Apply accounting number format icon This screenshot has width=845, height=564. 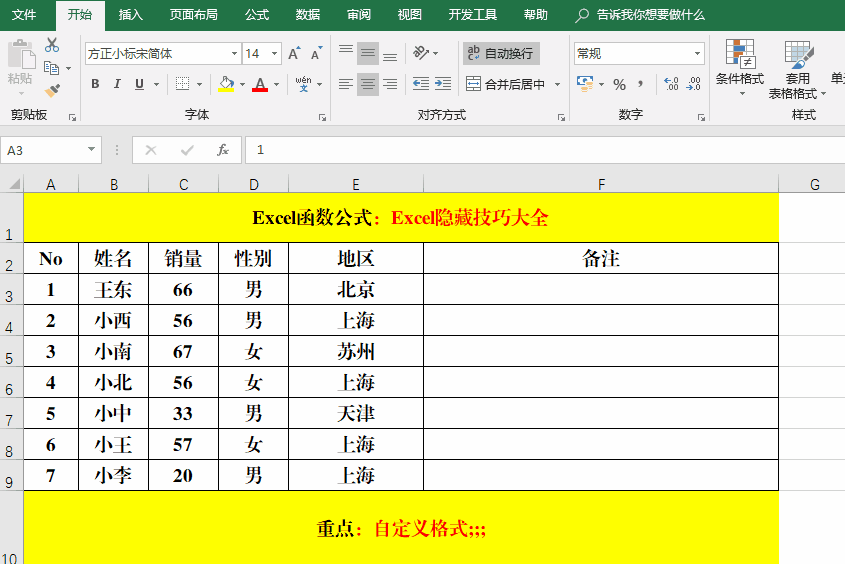pyautogui.click(x=585, y=84)
